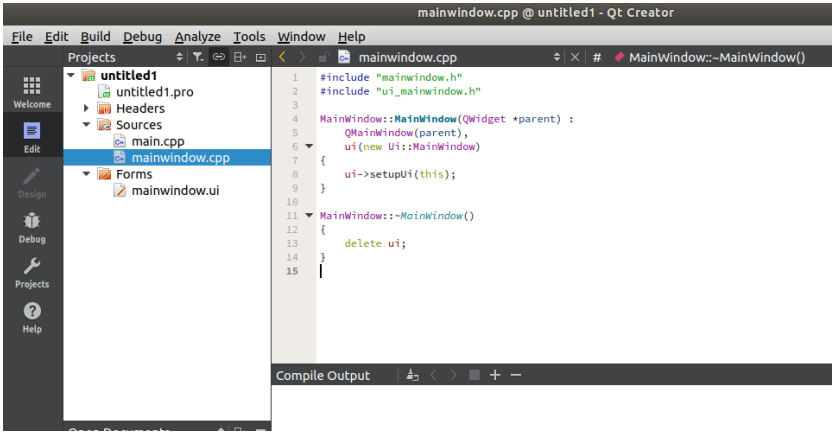Viewport: 836px width, 435px height.
Task: Click the '~MainWindow' destructor name in code
Action: (429, 215)
